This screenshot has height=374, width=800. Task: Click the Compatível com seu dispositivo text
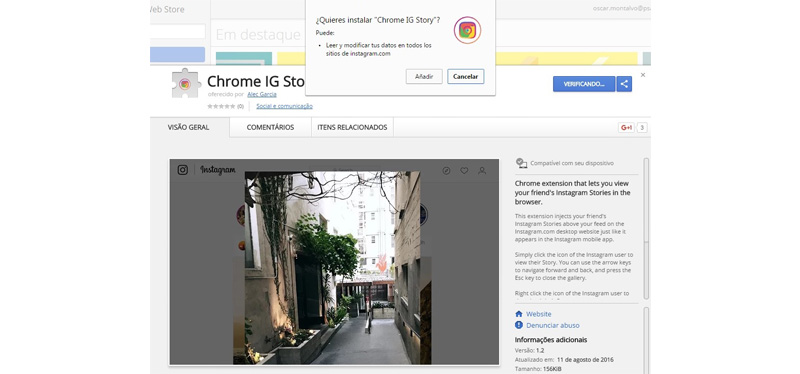tap(572, 163)
